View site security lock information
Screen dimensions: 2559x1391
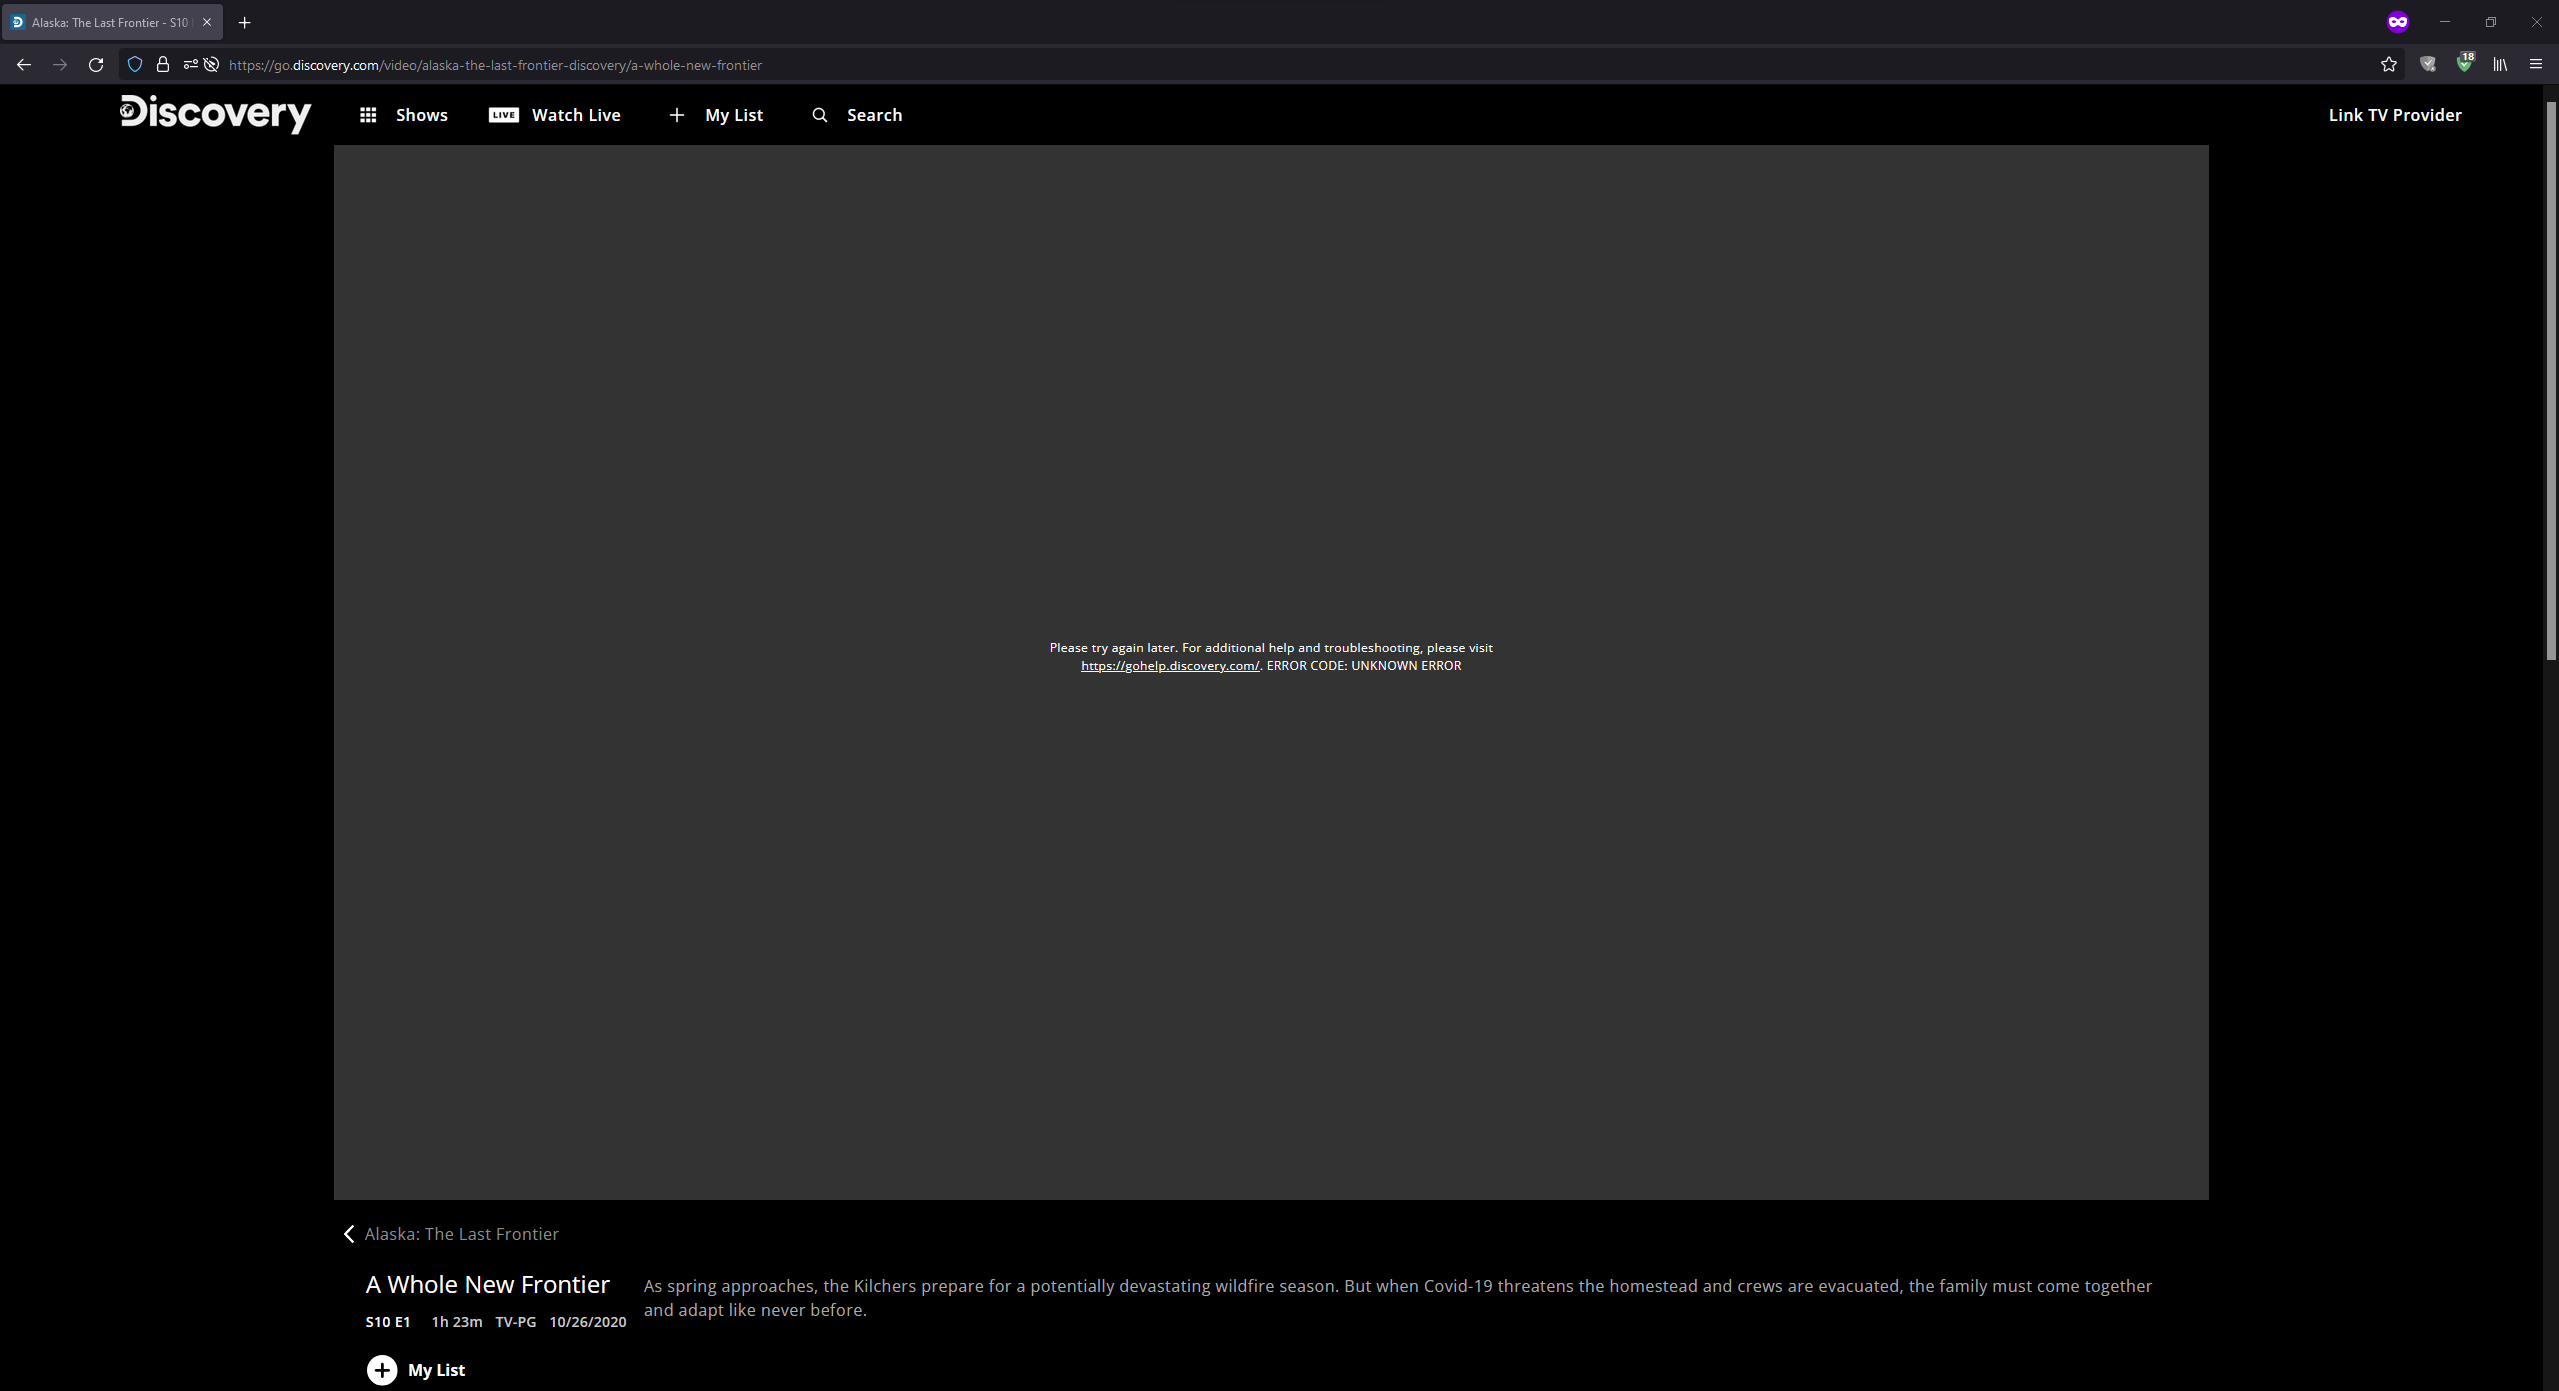(163, 65)
